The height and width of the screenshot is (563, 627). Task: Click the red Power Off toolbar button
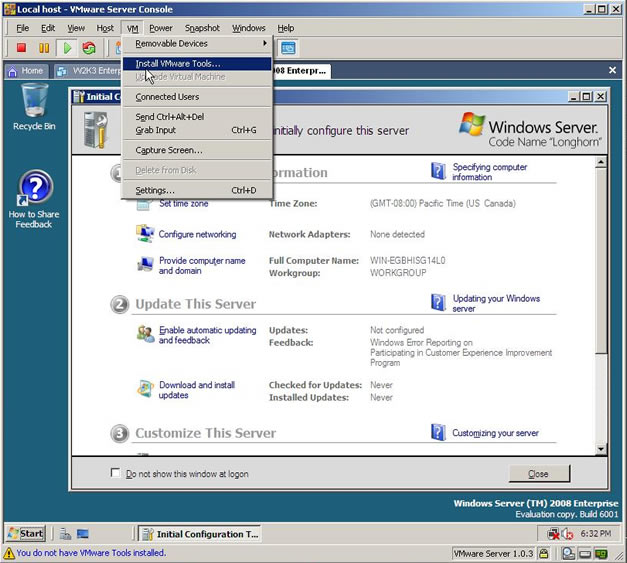pyautogui.click(x=21, y=48)
